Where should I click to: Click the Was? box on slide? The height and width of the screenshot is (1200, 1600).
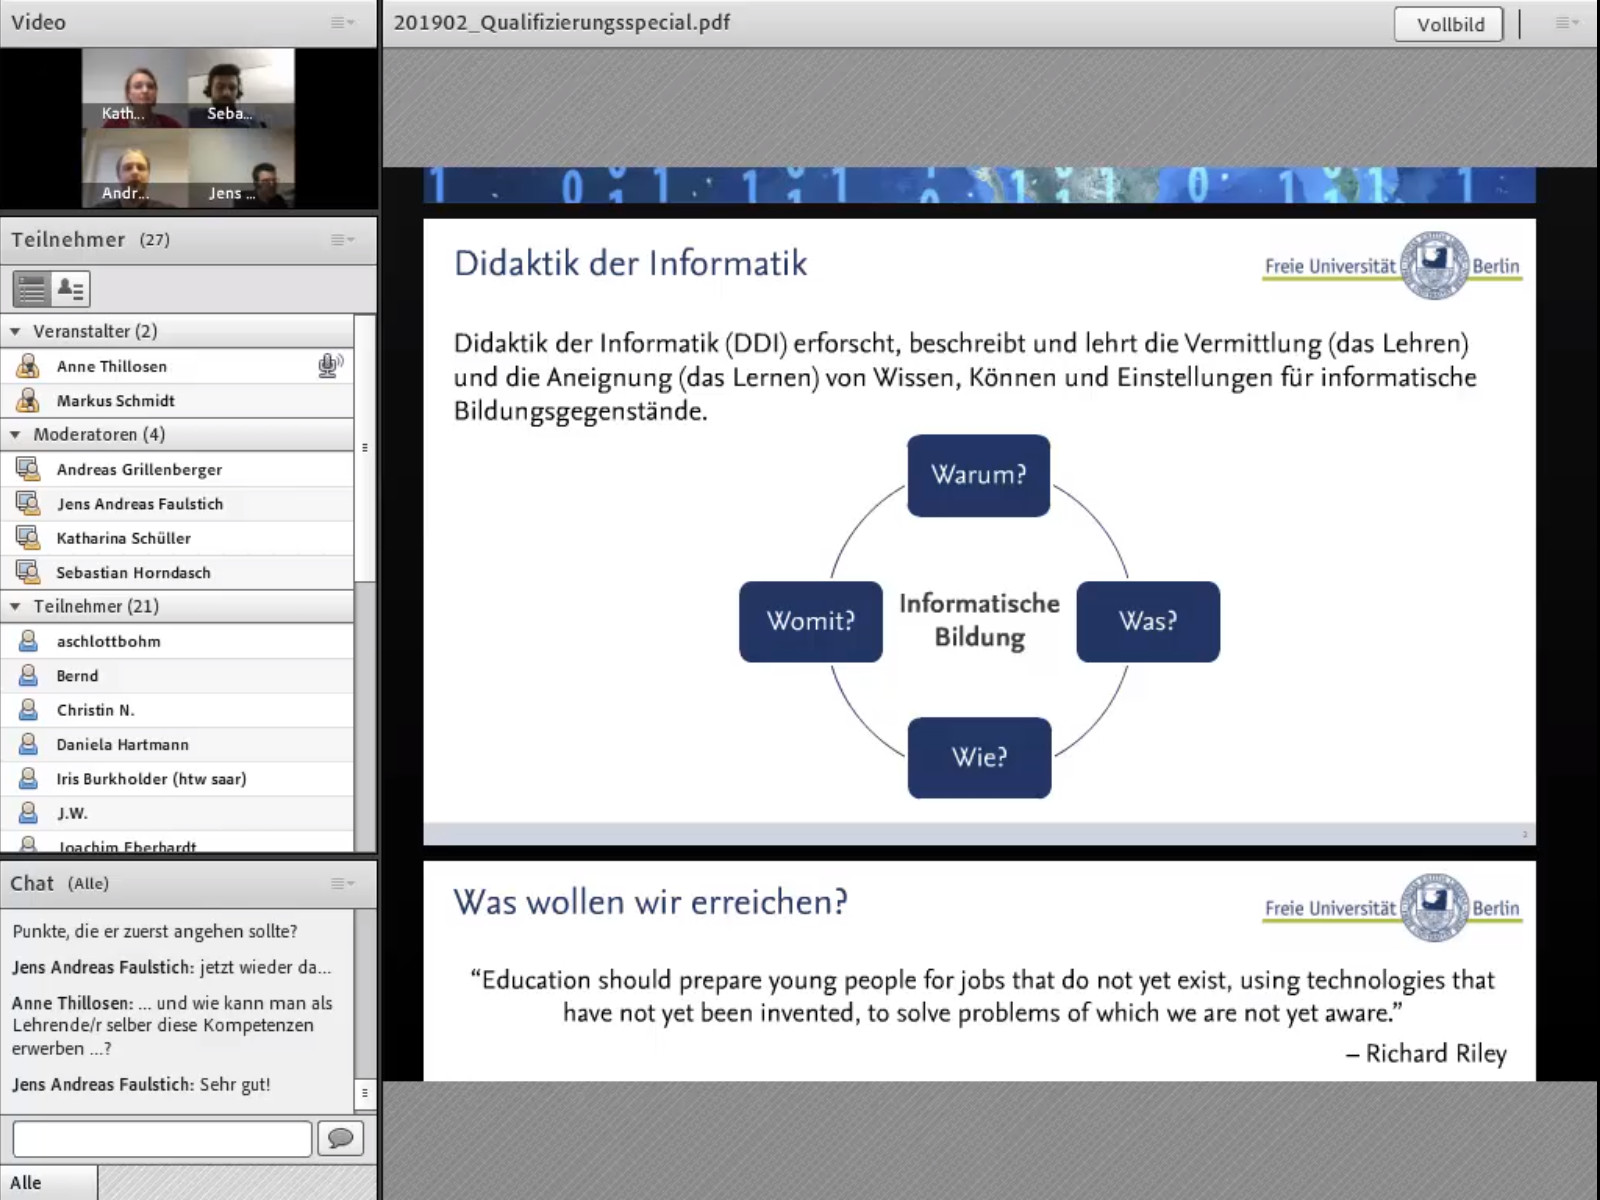[1148, 621]
